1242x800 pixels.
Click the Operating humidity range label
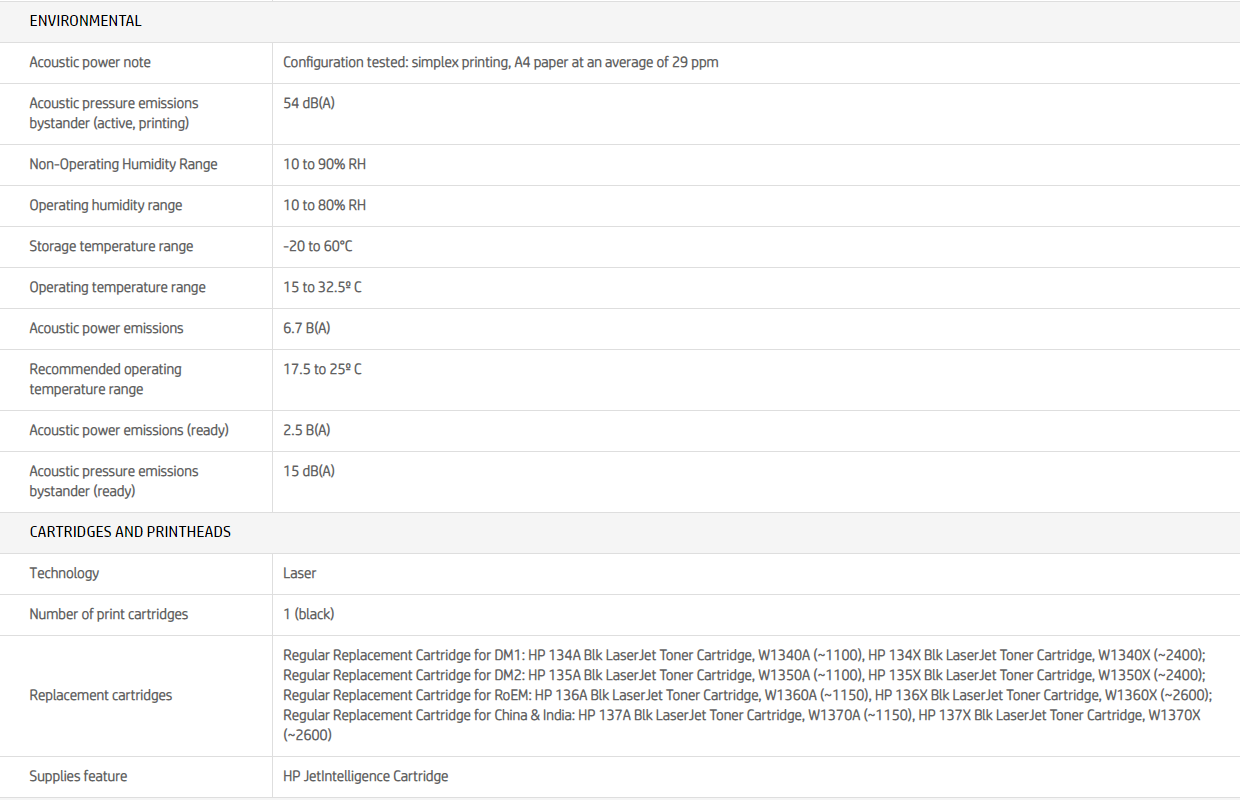click(106, 205)
